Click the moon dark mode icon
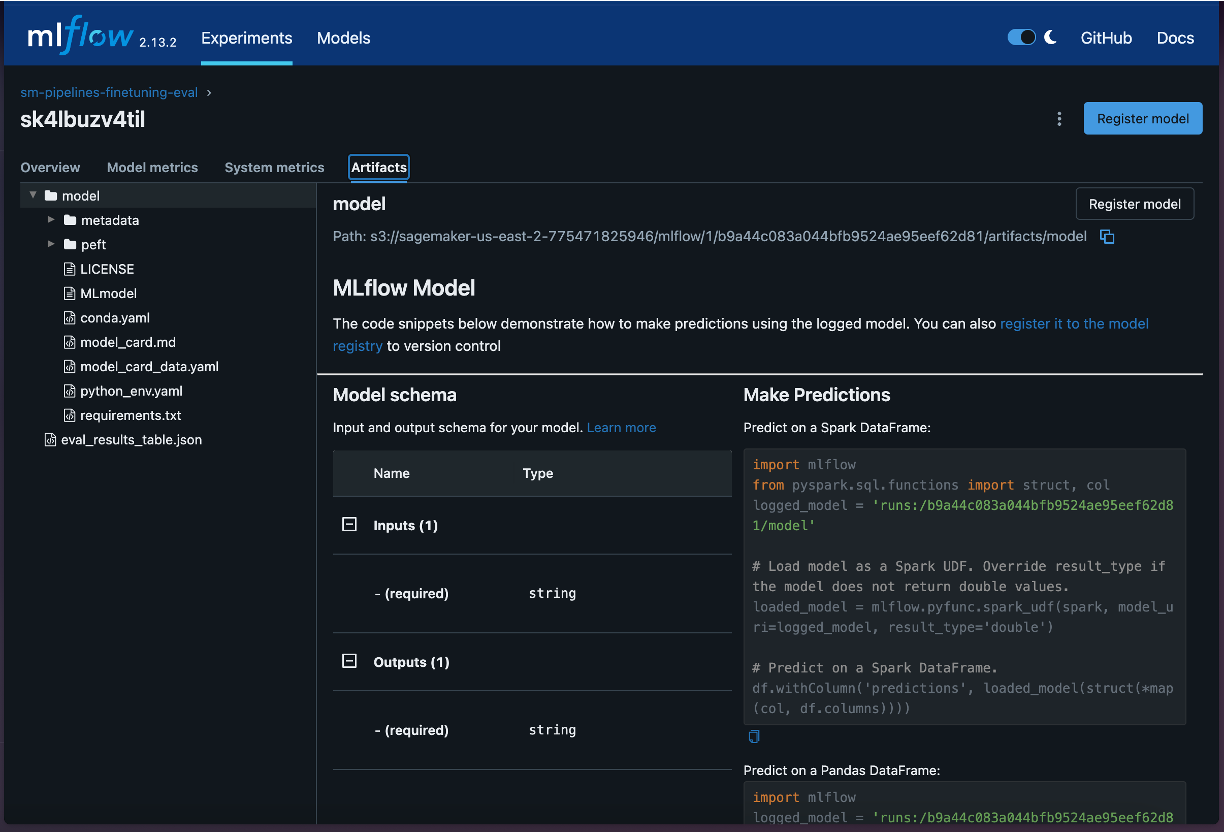Viewport: 1224px width, 832px height. click(x=1050, y=38)
